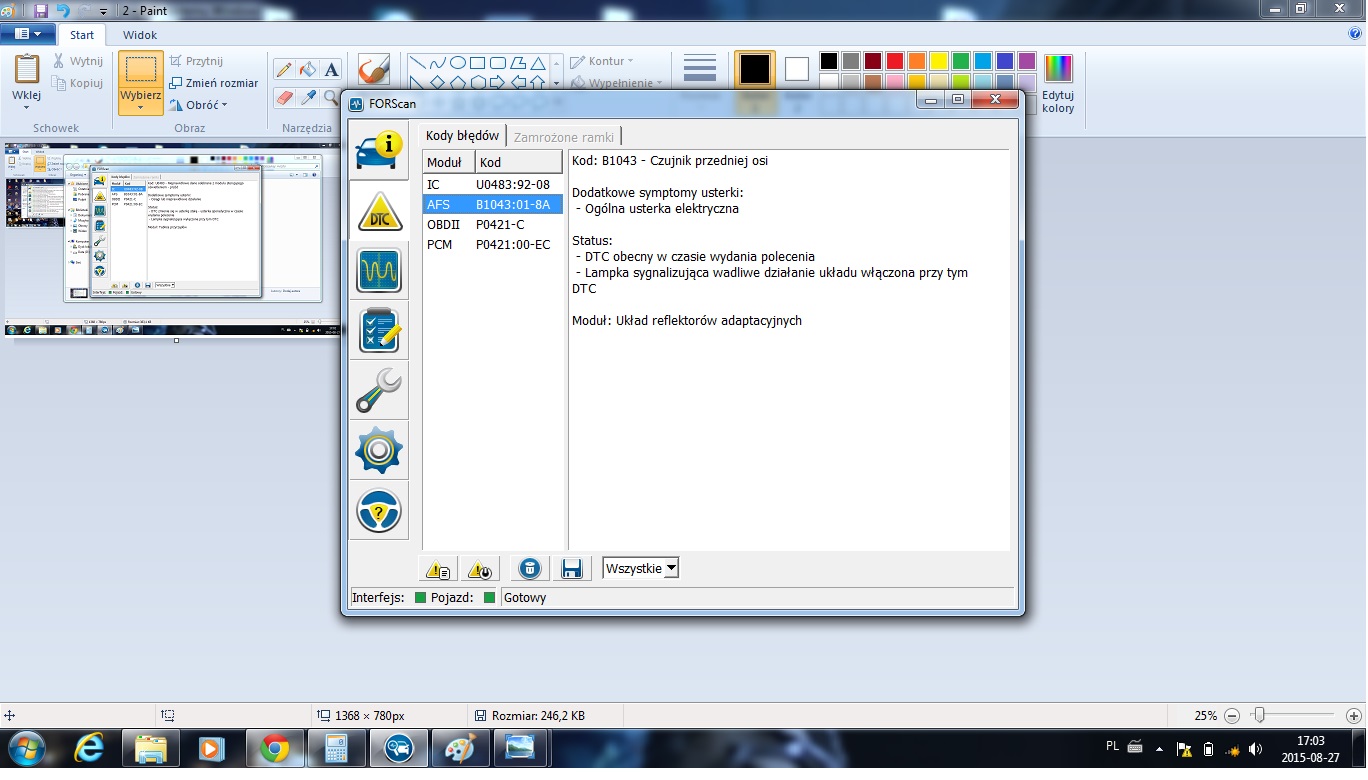Pick the red color swatch in the palette
This screenshot has height=780, width=1368.
pyautogui.click(x=894, y=61)
